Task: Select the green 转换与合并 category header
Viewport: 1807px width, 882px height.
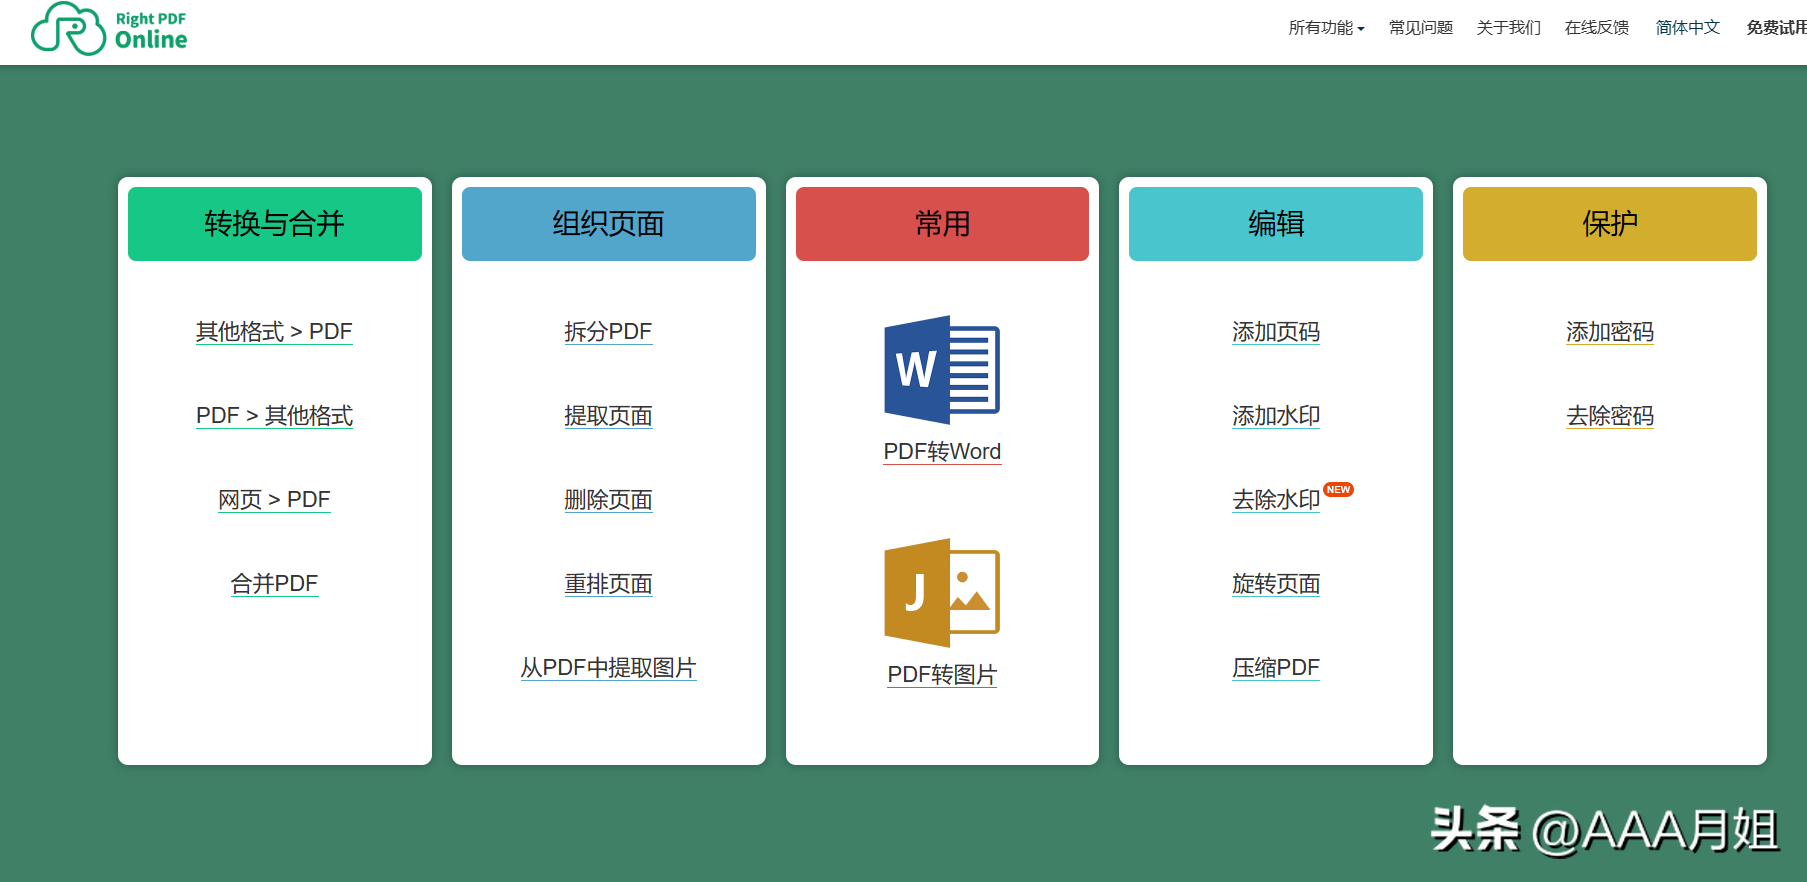Action: point(275,224)
